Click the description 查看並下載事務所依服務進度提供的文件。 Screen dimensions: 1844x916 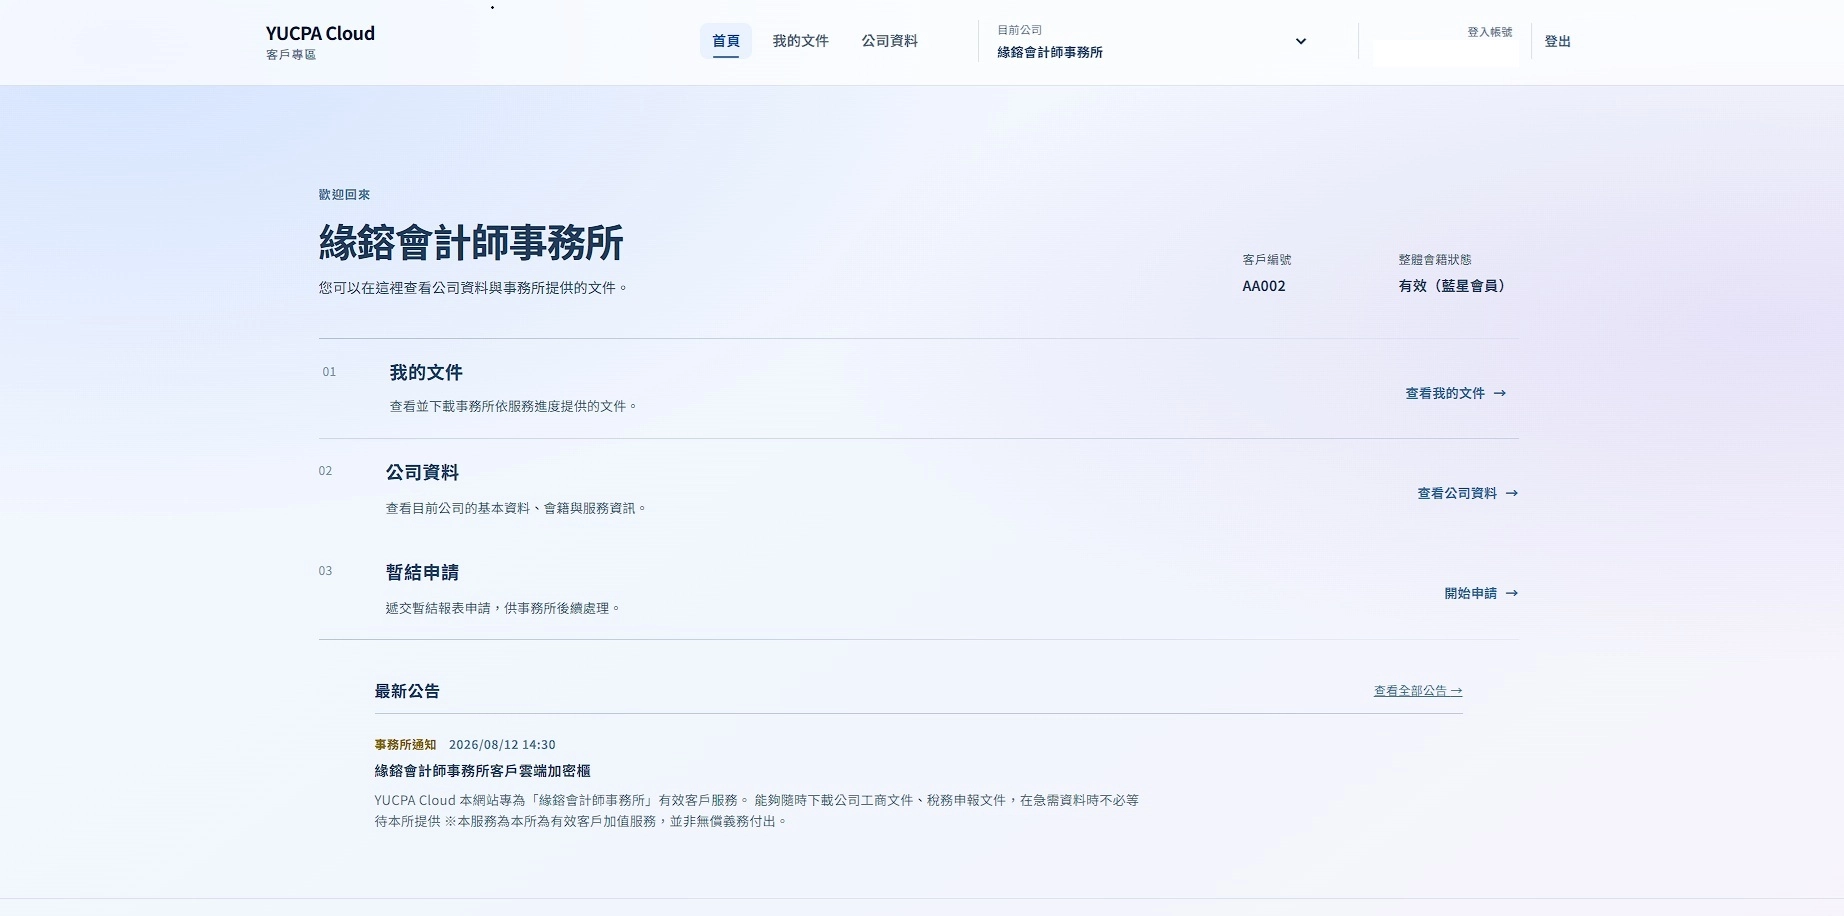pyautogui.click(x=513, y=407)
